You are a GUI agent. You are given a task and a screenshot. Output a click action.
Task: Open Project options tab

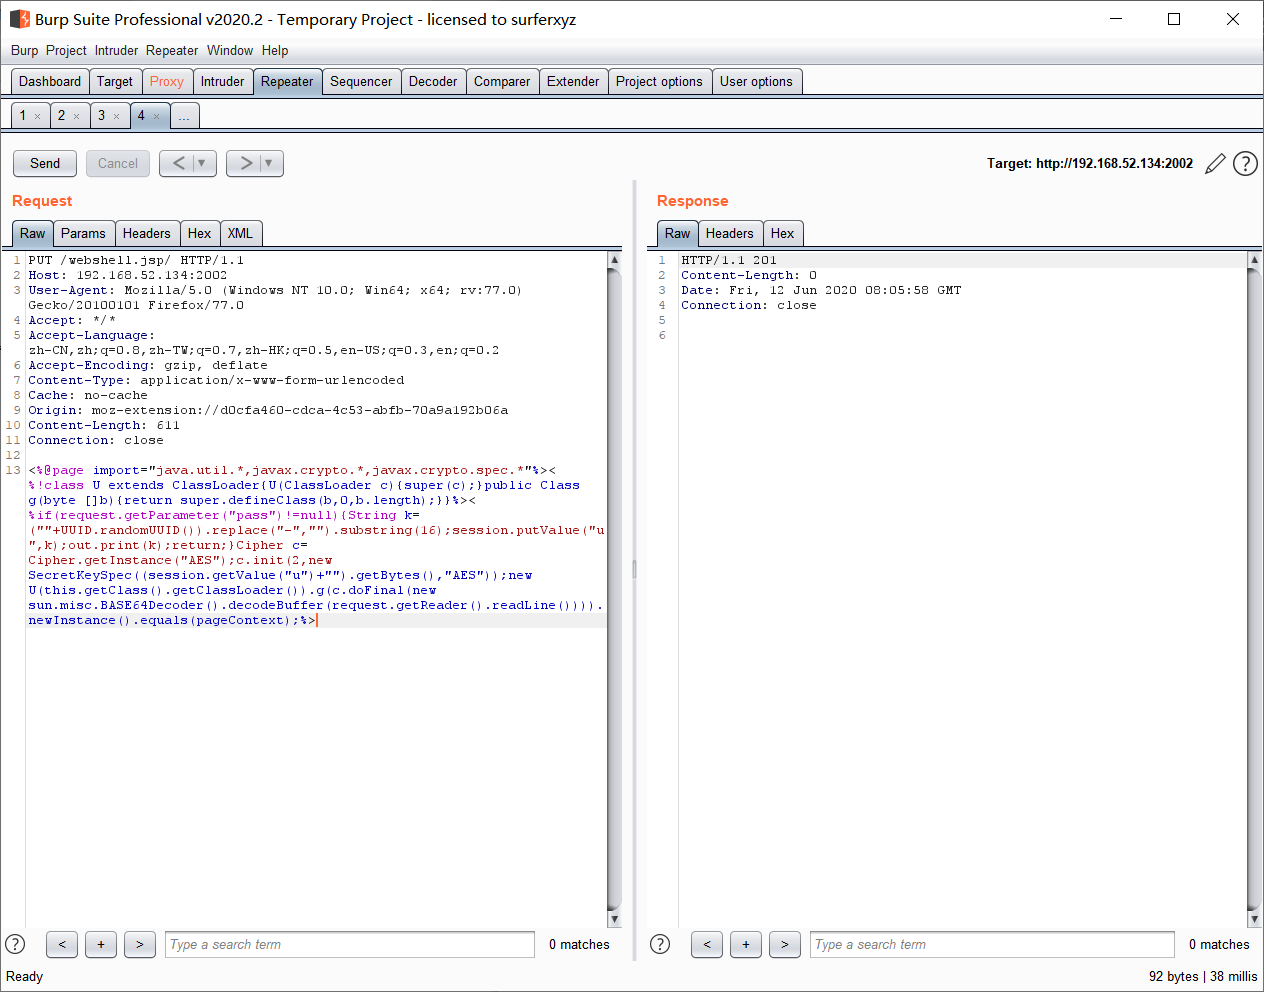point(659,82)
